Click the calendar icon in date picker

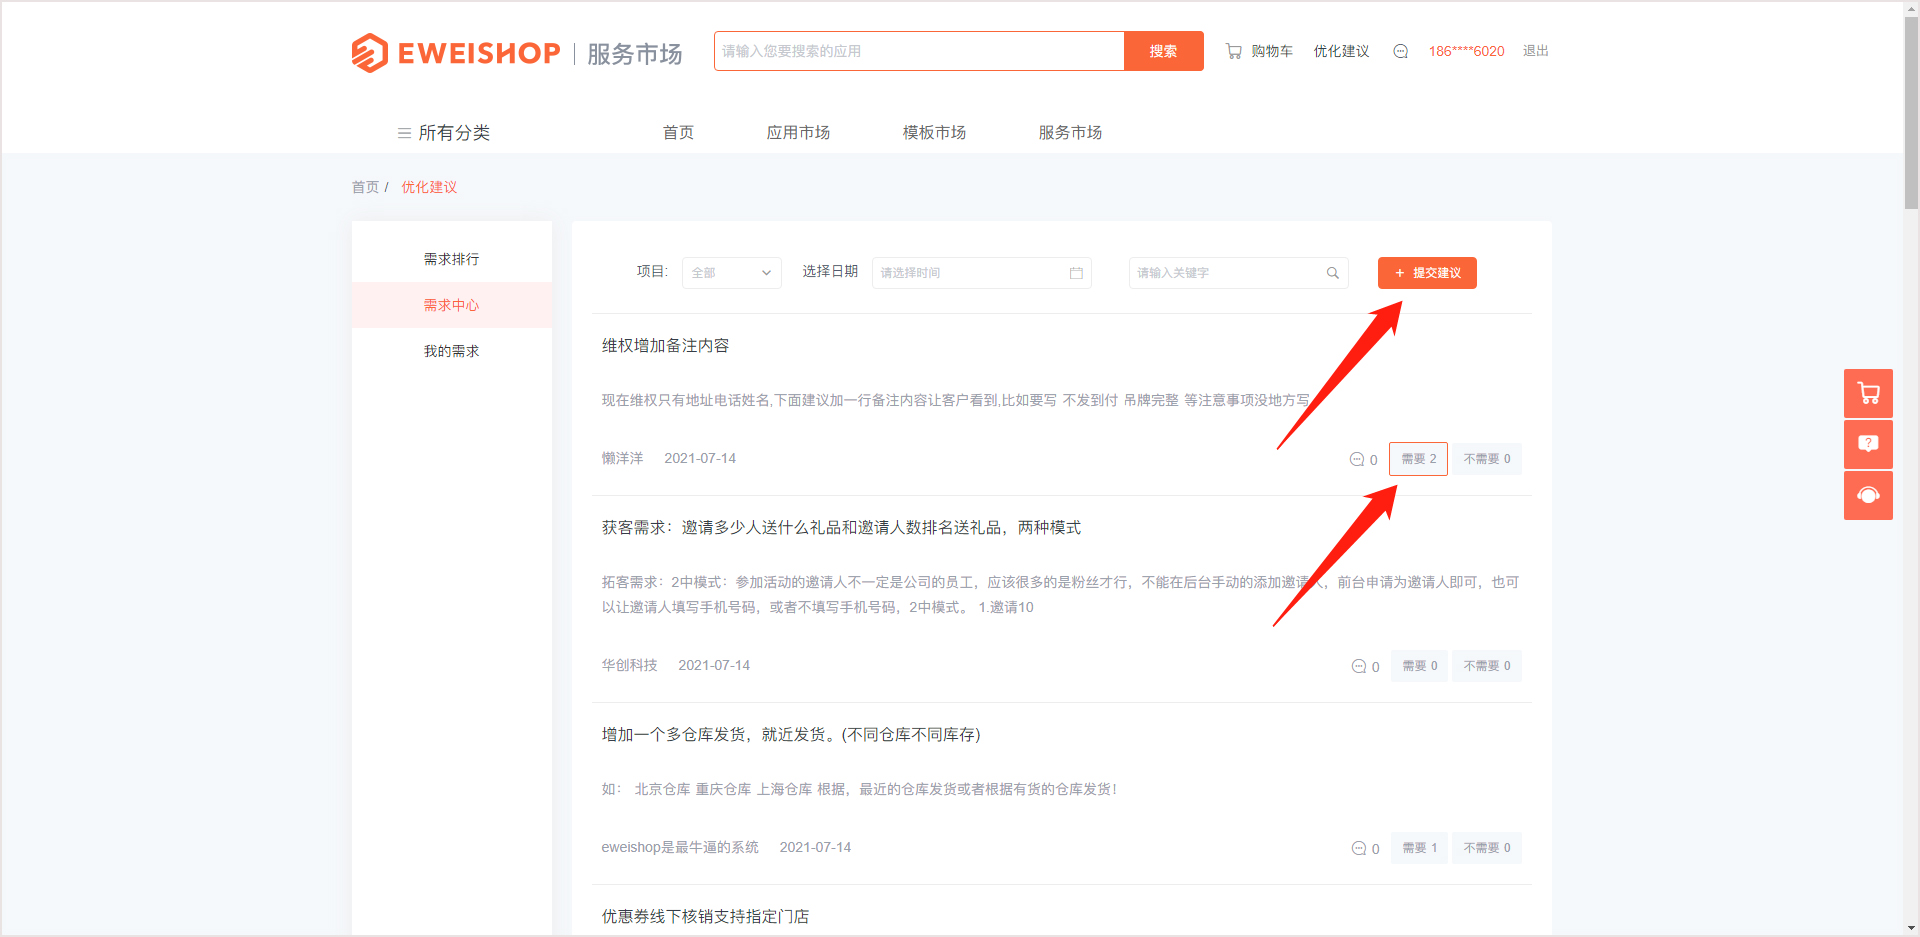[x=1076, y=273]
